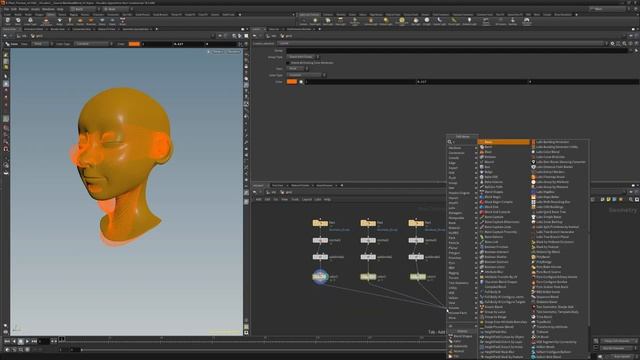Image resolution: width=640 pixels, height=360 pixels.
Task: Select Sequence Blend in the TAB menu list
Action: click(547, 297)
